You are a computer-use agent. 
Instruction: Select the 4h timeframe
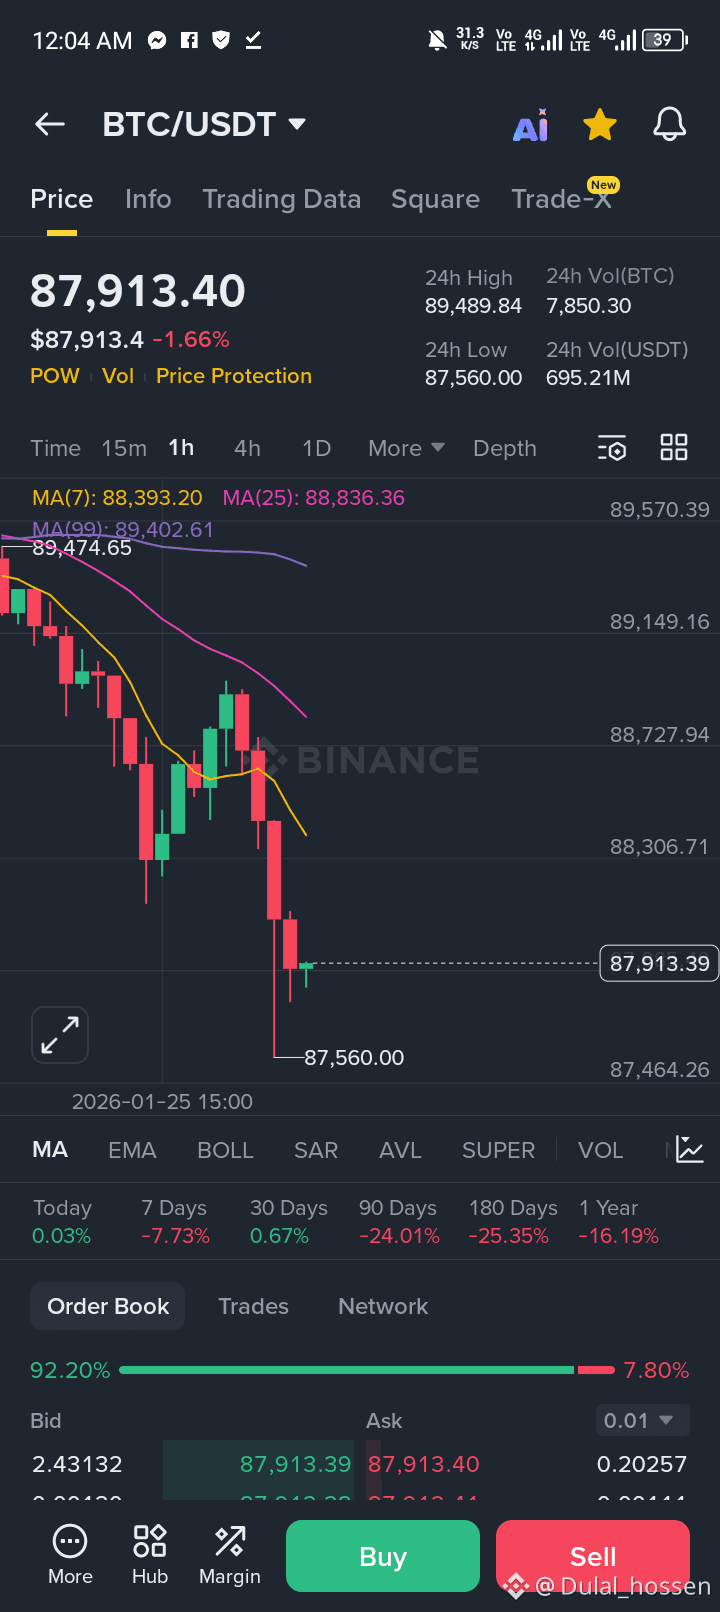247,448
